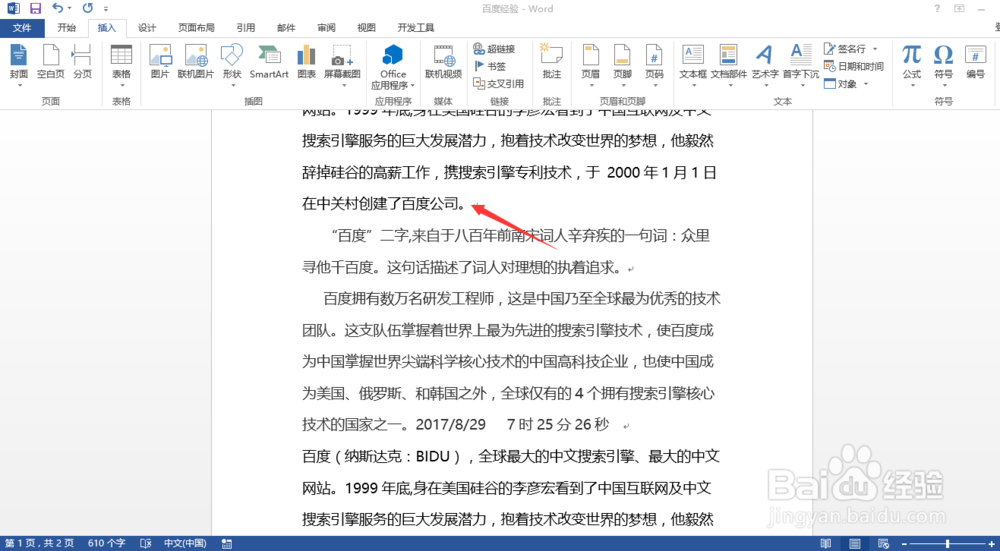Switch to the References (引用) tab
The width and height of the screenshot is (1000, 551).
pyautogui.click(x=246, y=27)
